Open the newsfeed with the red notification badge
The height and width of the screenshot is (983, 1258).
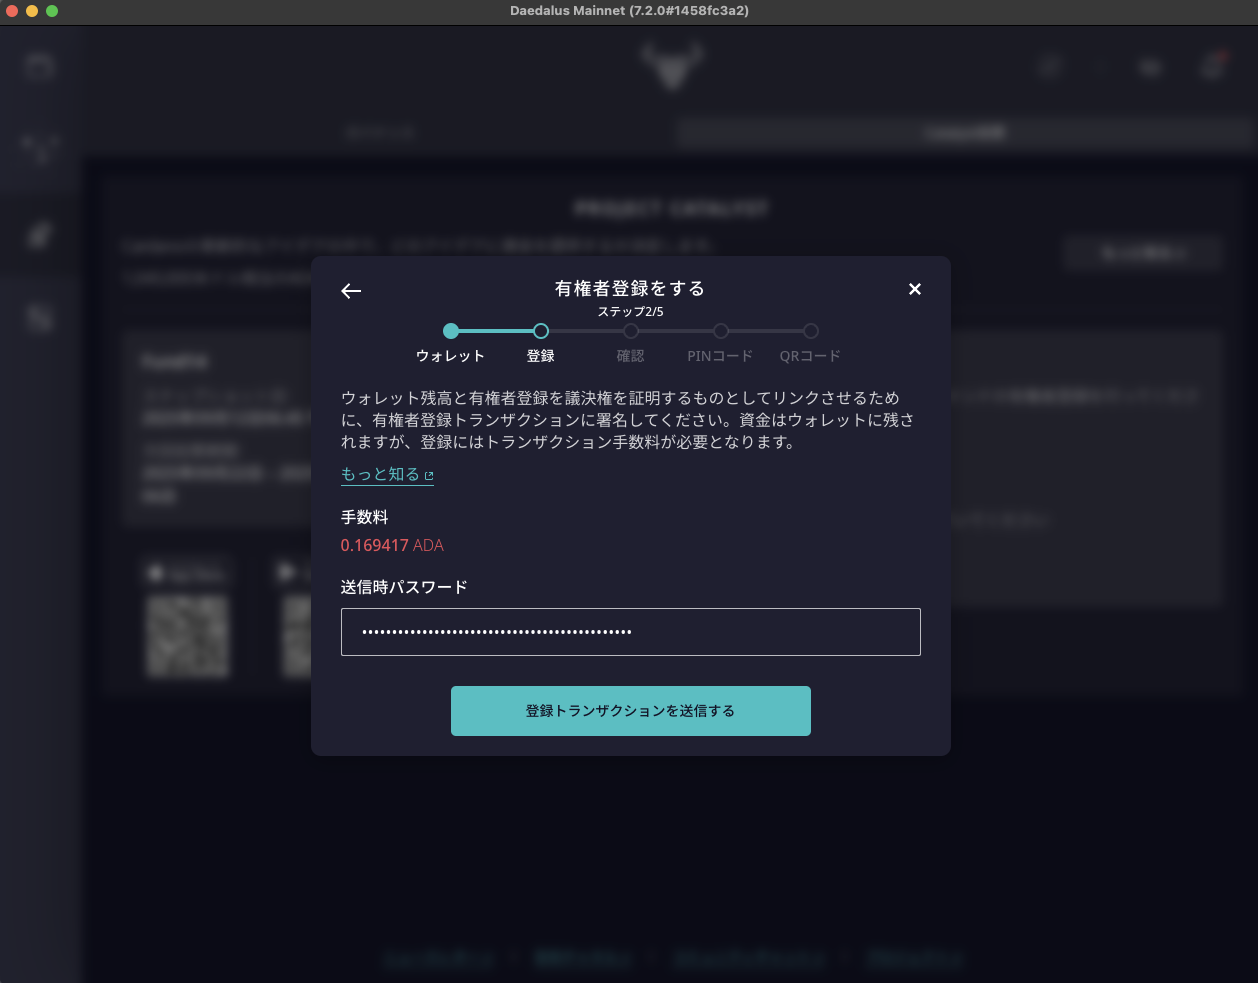coord(1211,66)
